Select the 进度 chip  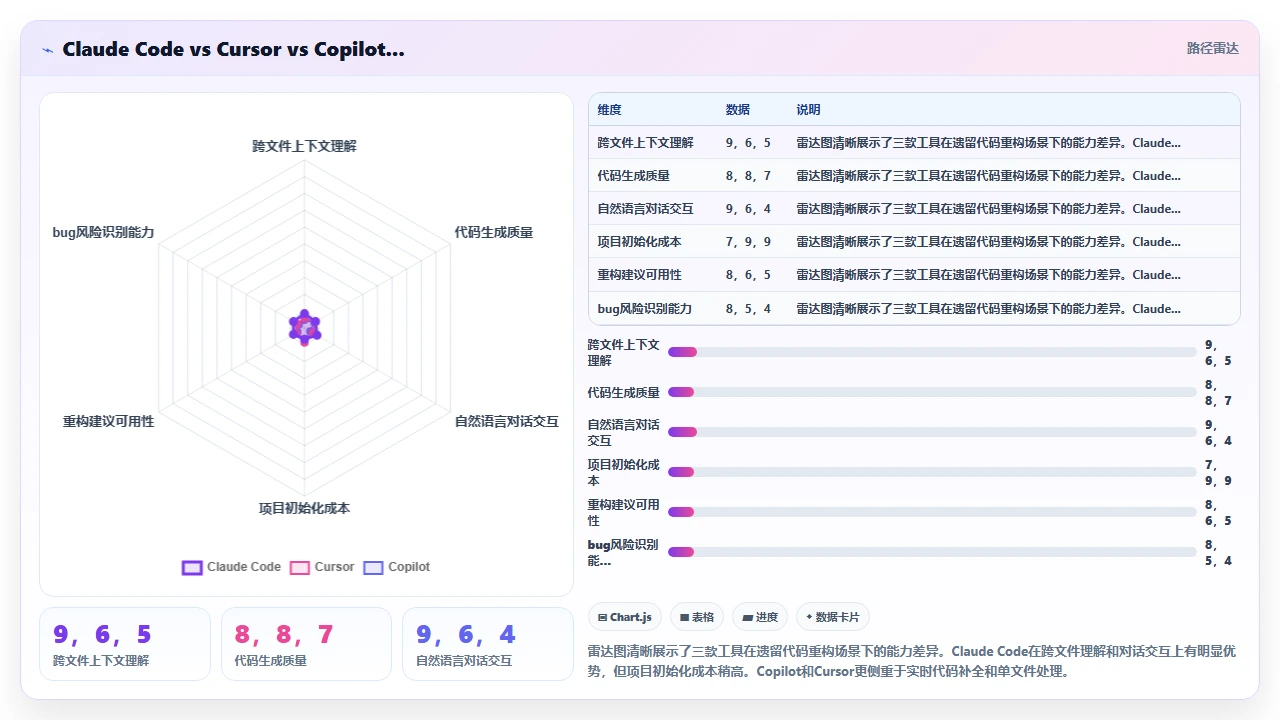[760, 617]
